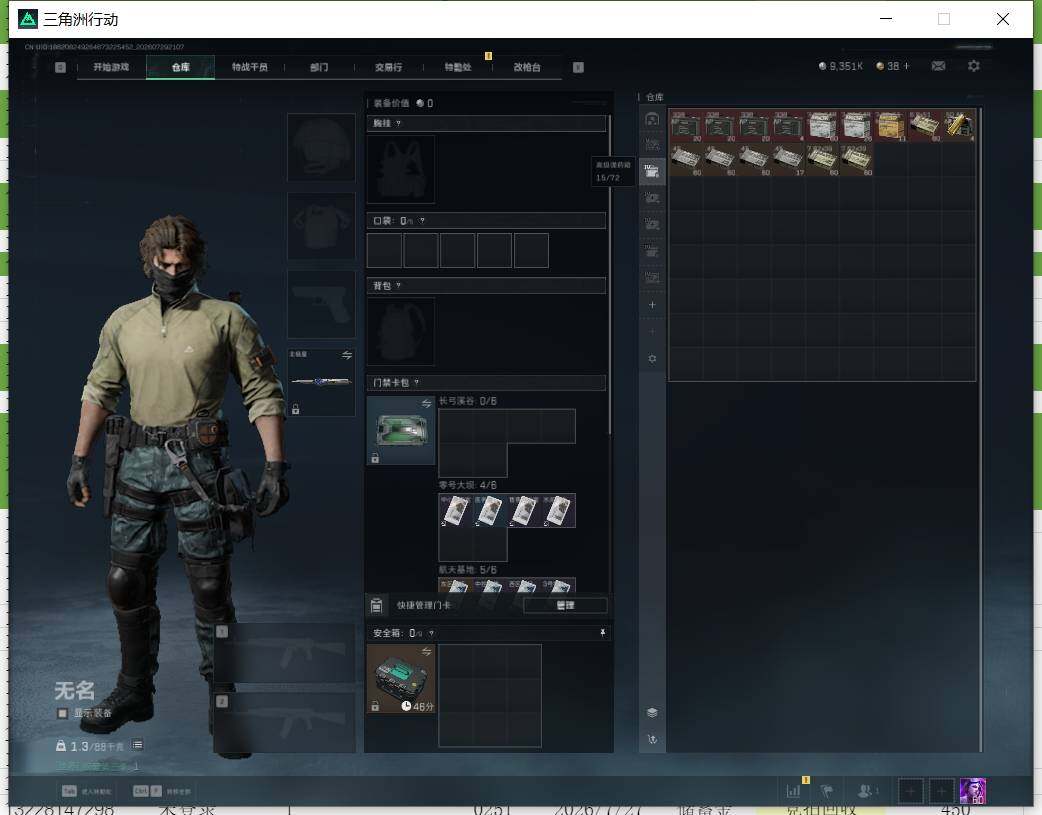This screenshot has height=815, width=1042.
Task: Select the second-row ammo stack with count 17
Action: click(x=788, y=160)
